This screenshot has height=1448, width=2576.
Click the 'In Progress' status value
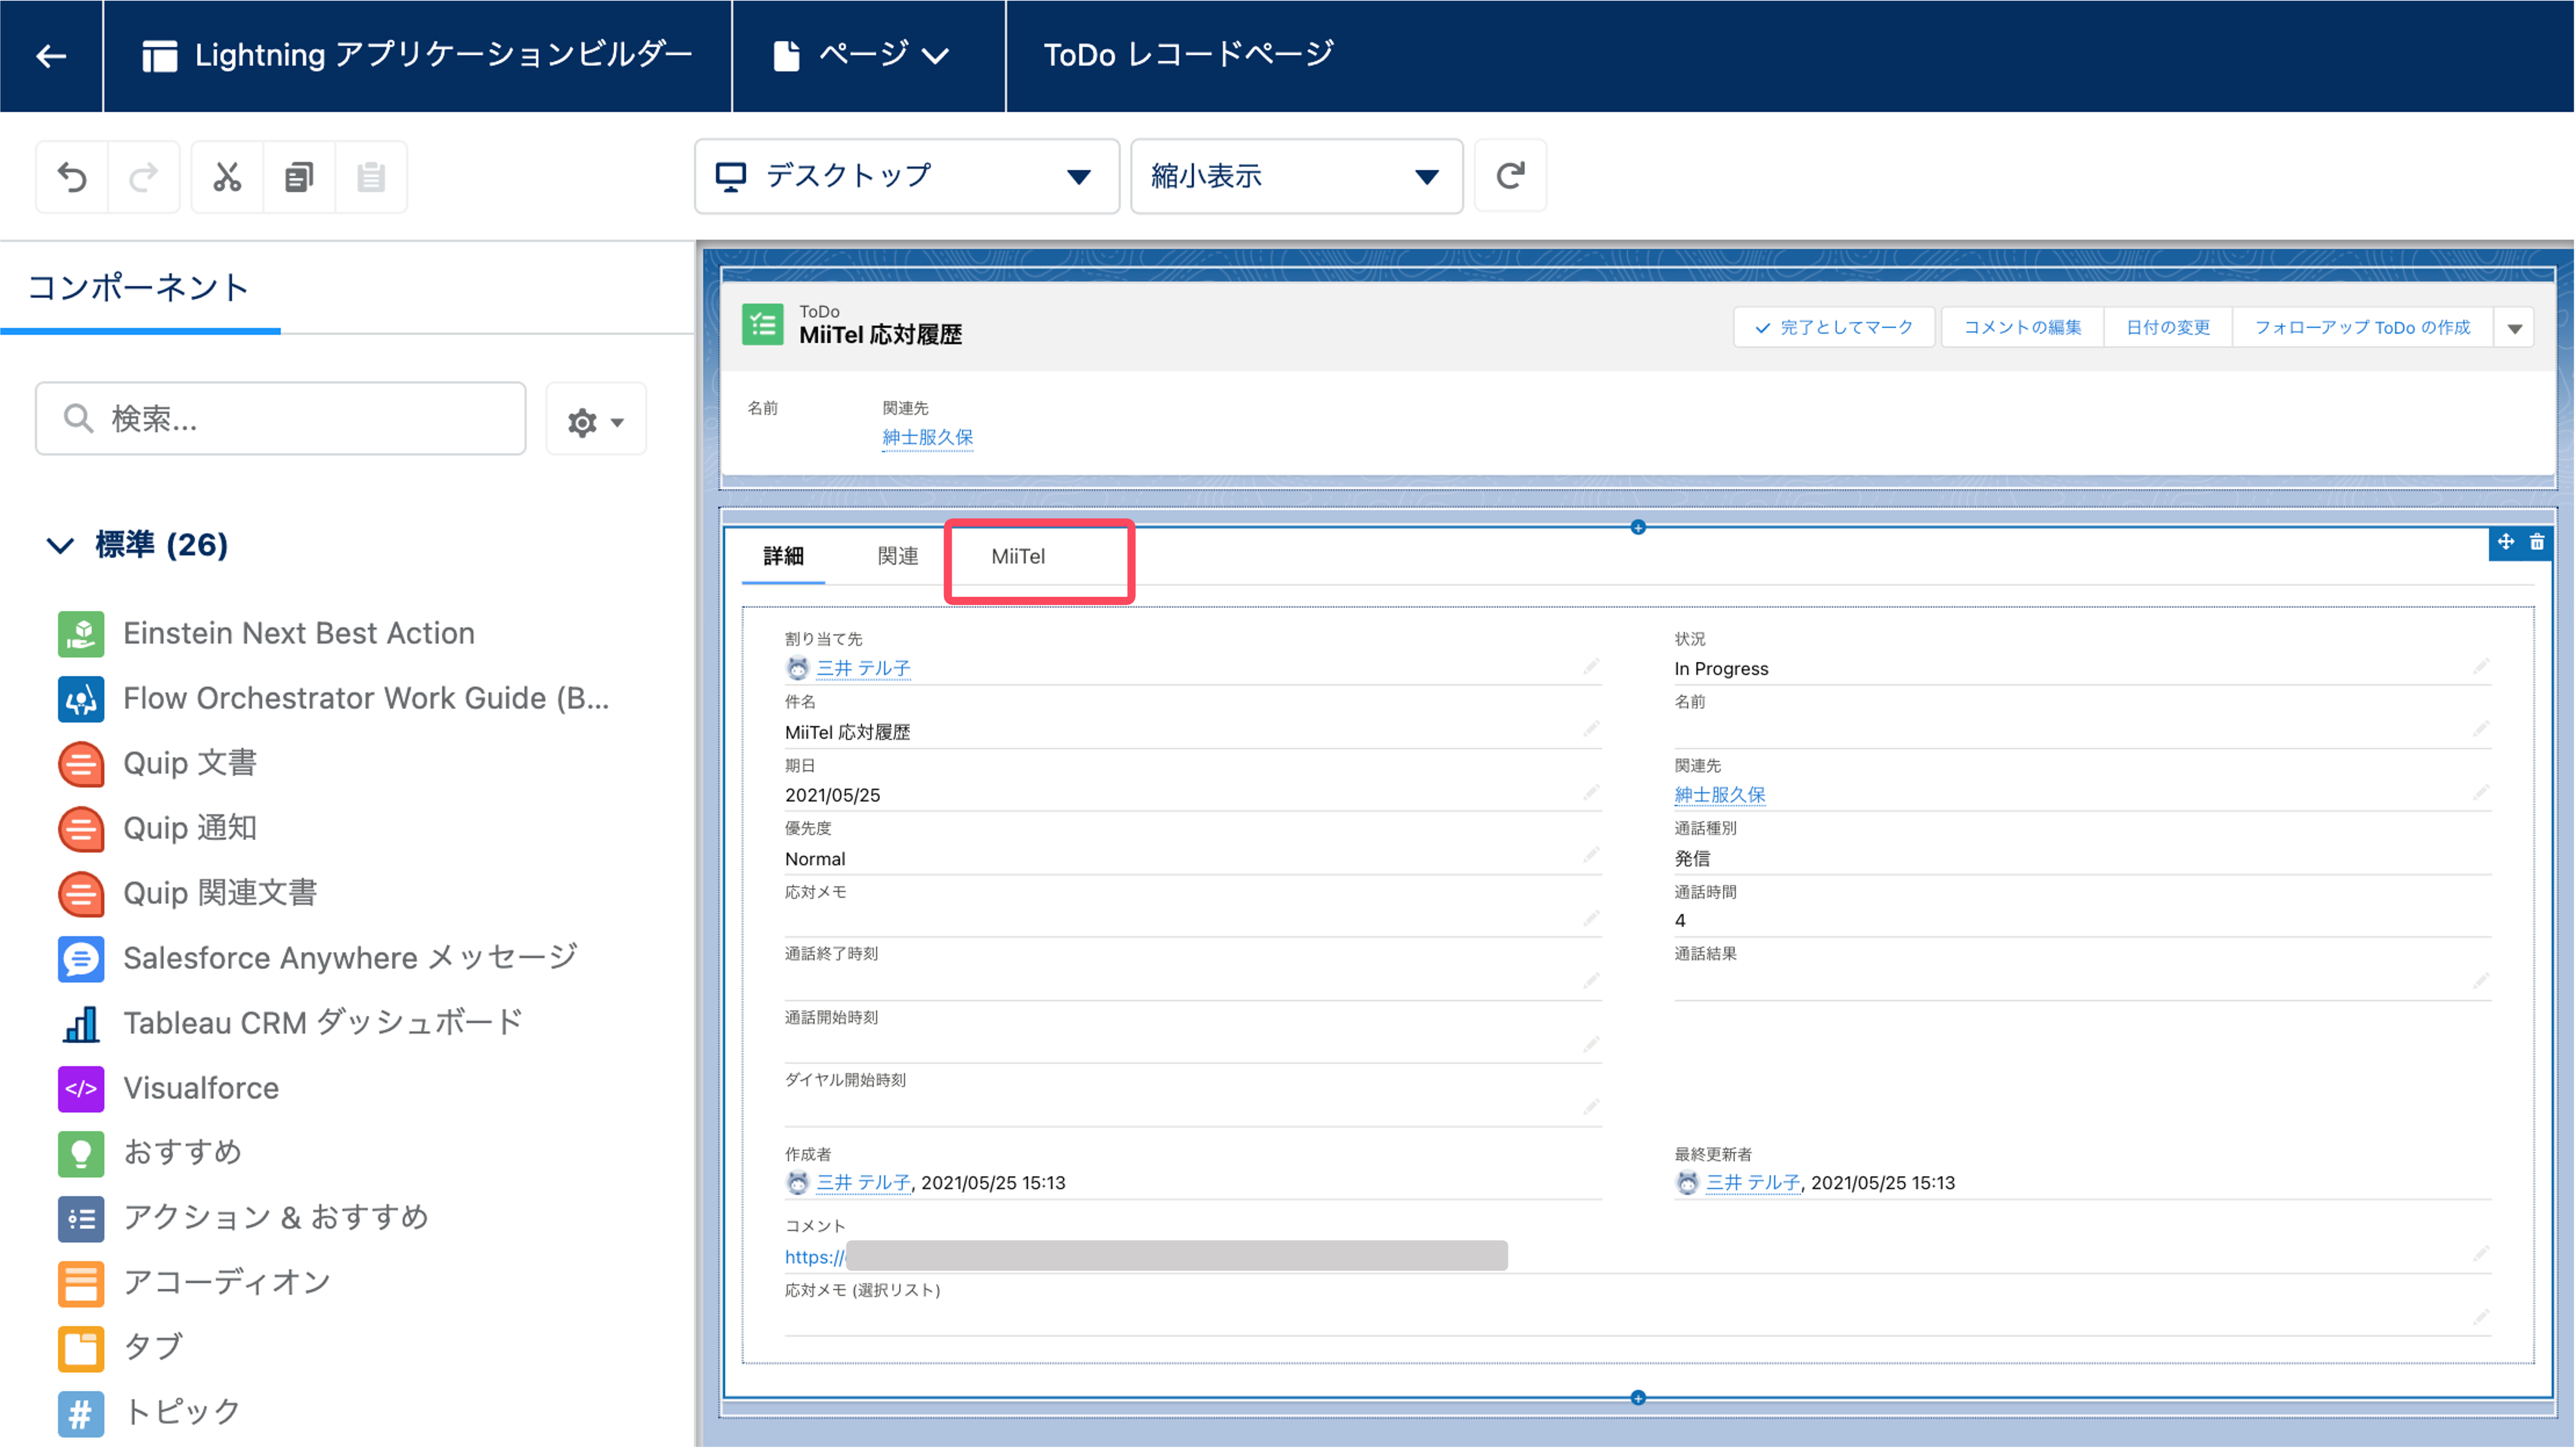click(1721, 669)
